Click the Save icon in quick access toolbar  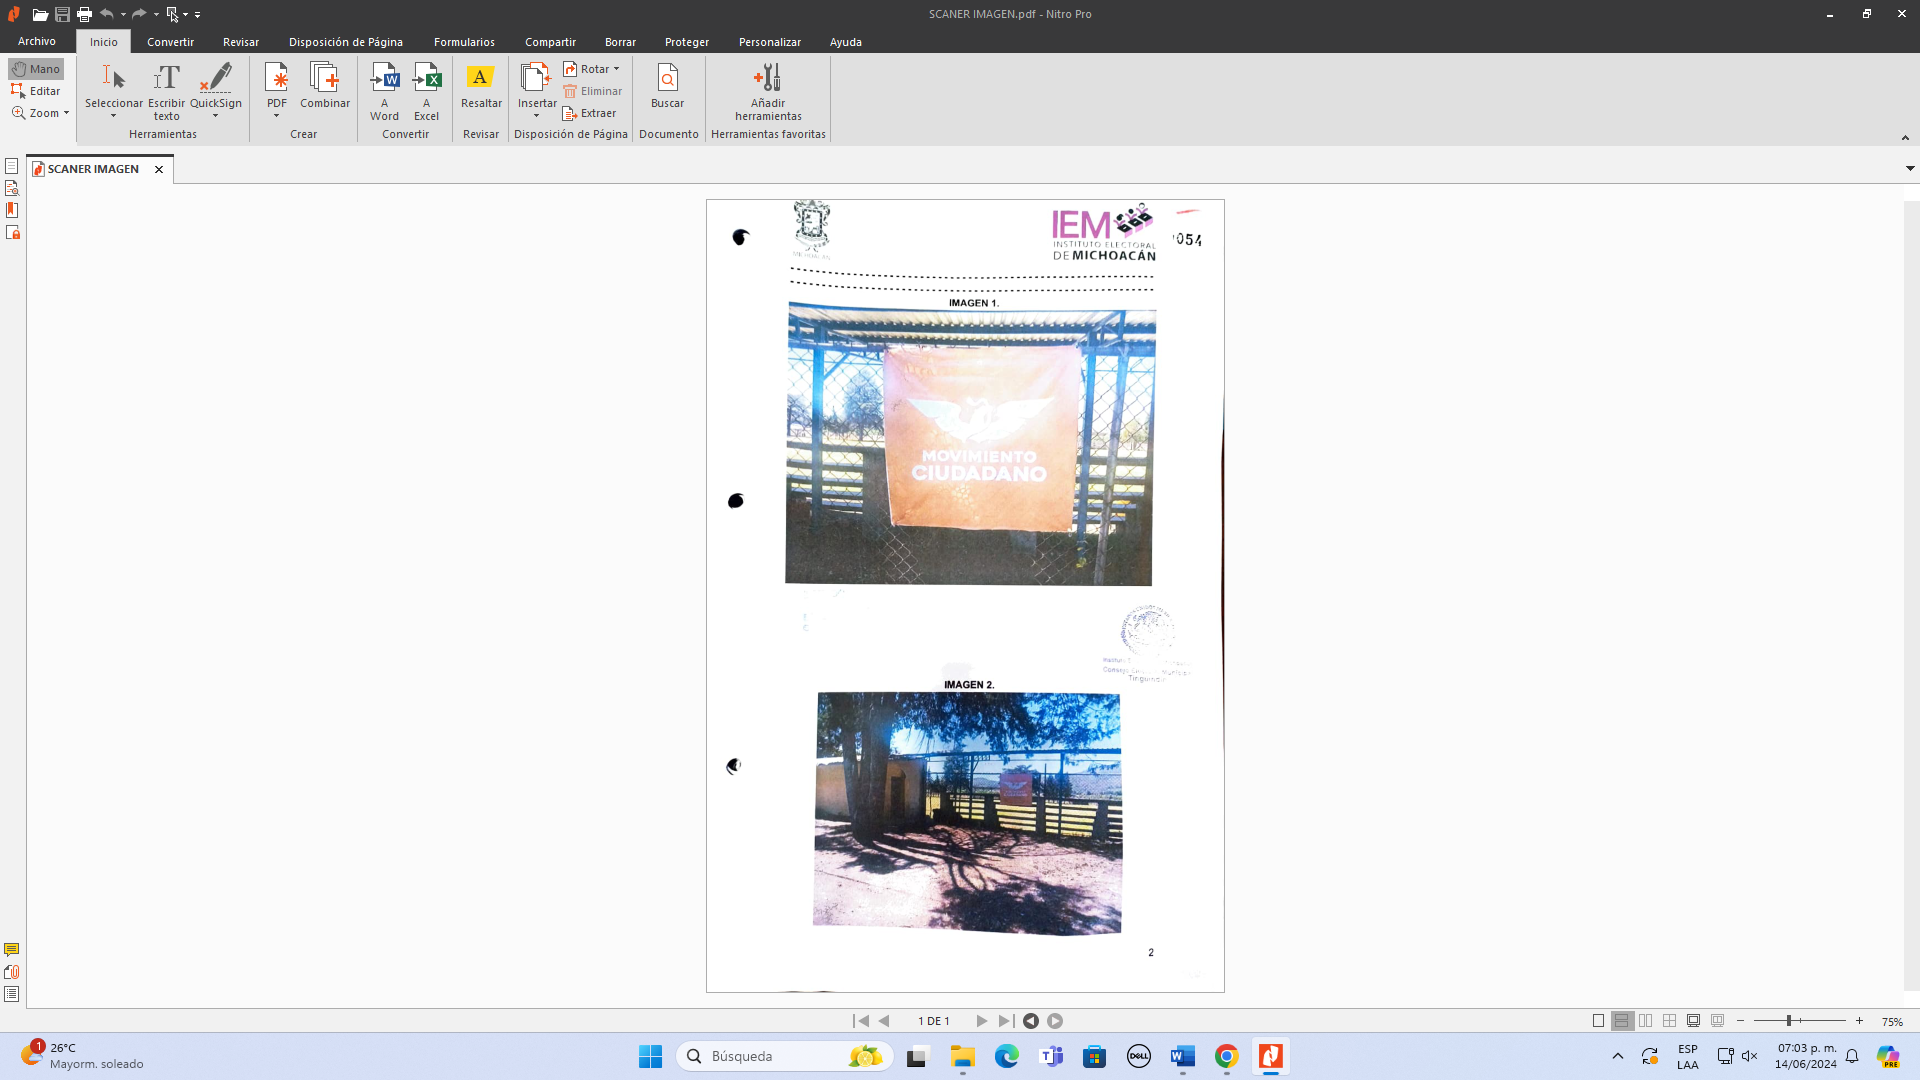coord(62,14)
